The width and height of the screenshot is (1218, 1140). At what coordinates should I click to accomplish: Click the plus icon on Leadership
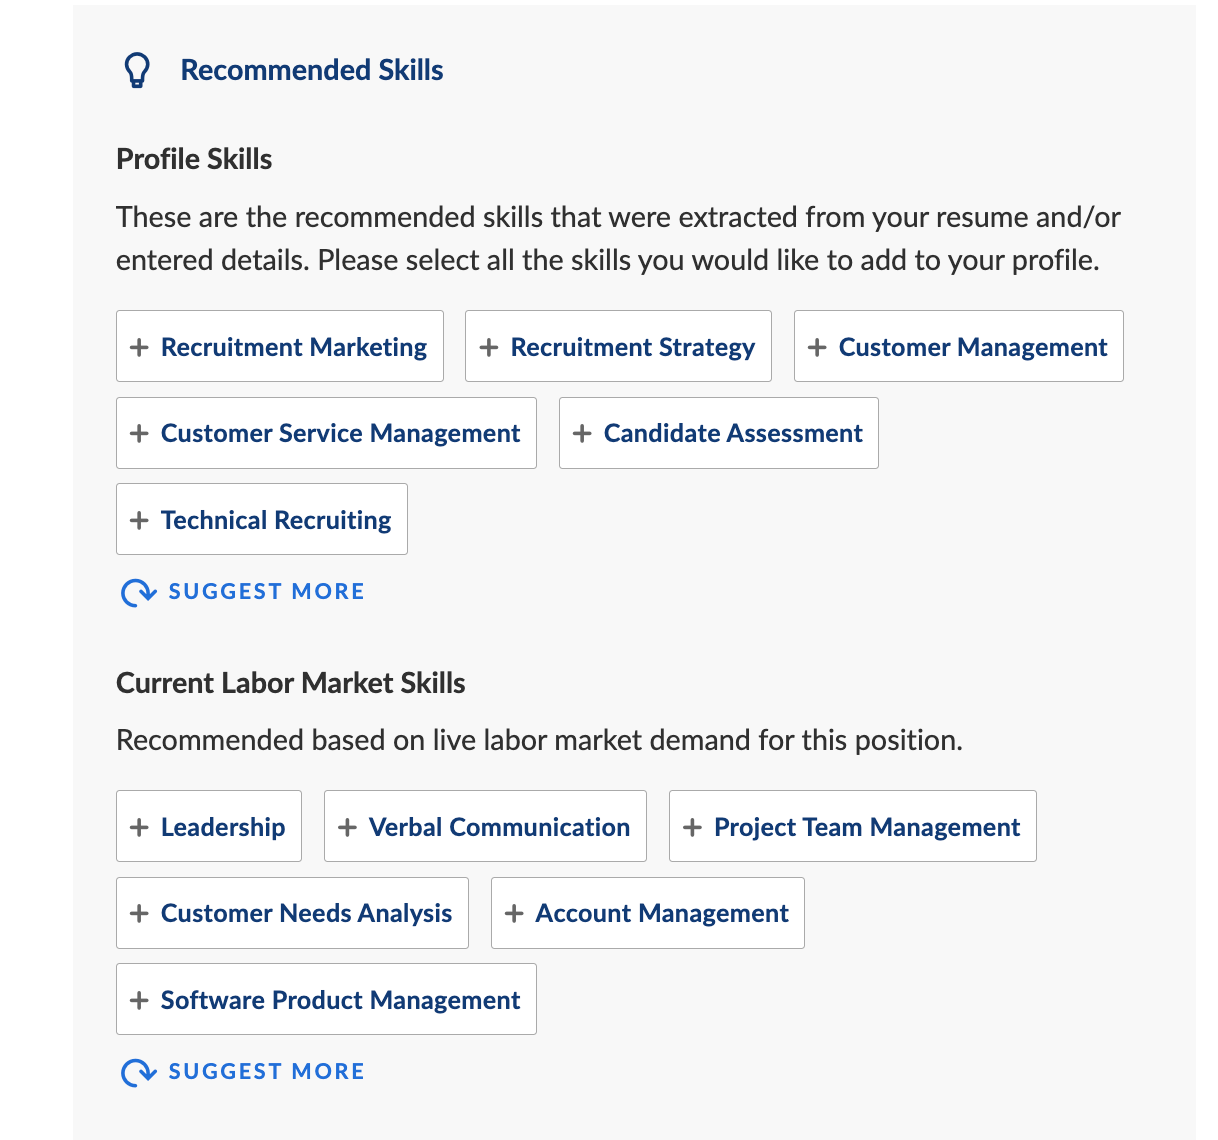tap(140, 827)
